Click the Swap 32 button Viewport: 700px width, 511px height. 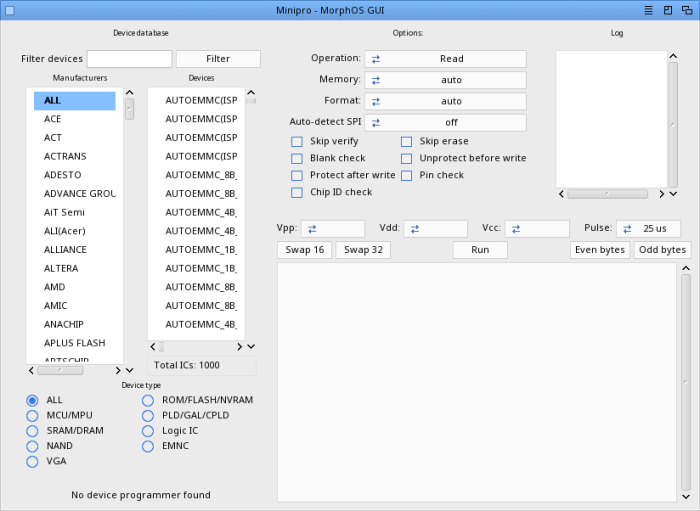[x=363, y=250]
